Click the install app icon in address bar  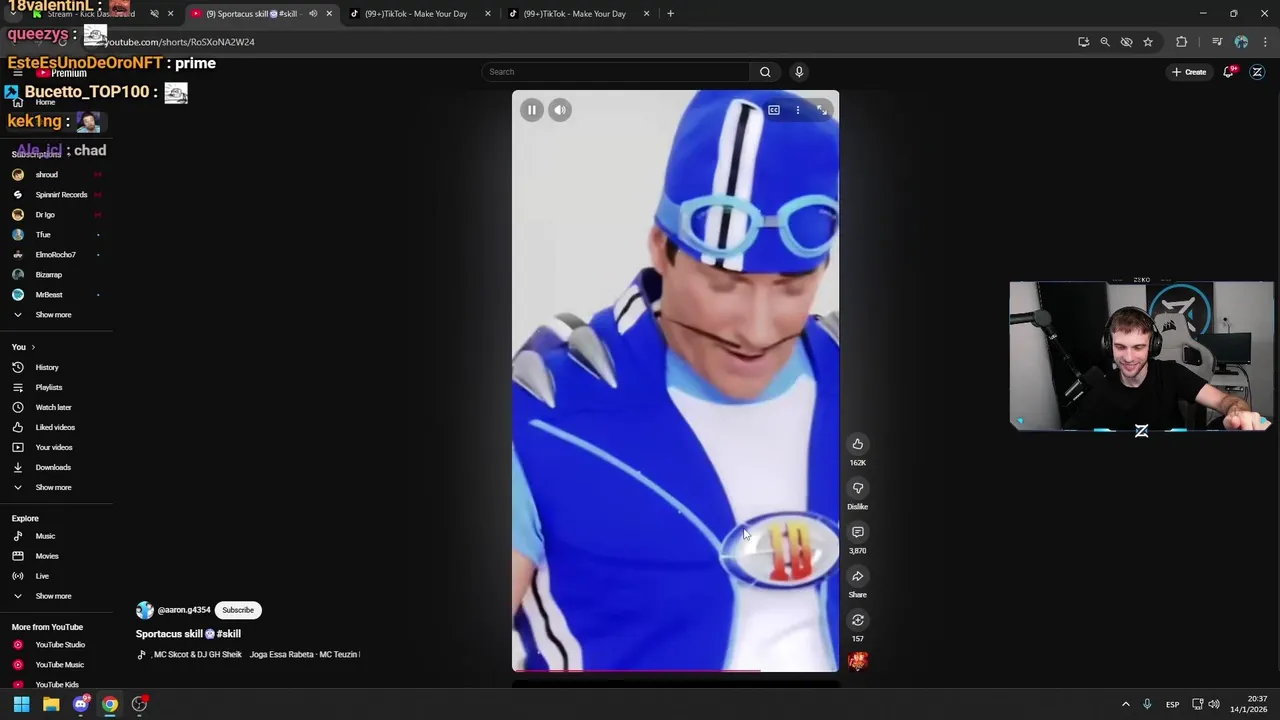pyautogui.click(x=1083, y=42)
